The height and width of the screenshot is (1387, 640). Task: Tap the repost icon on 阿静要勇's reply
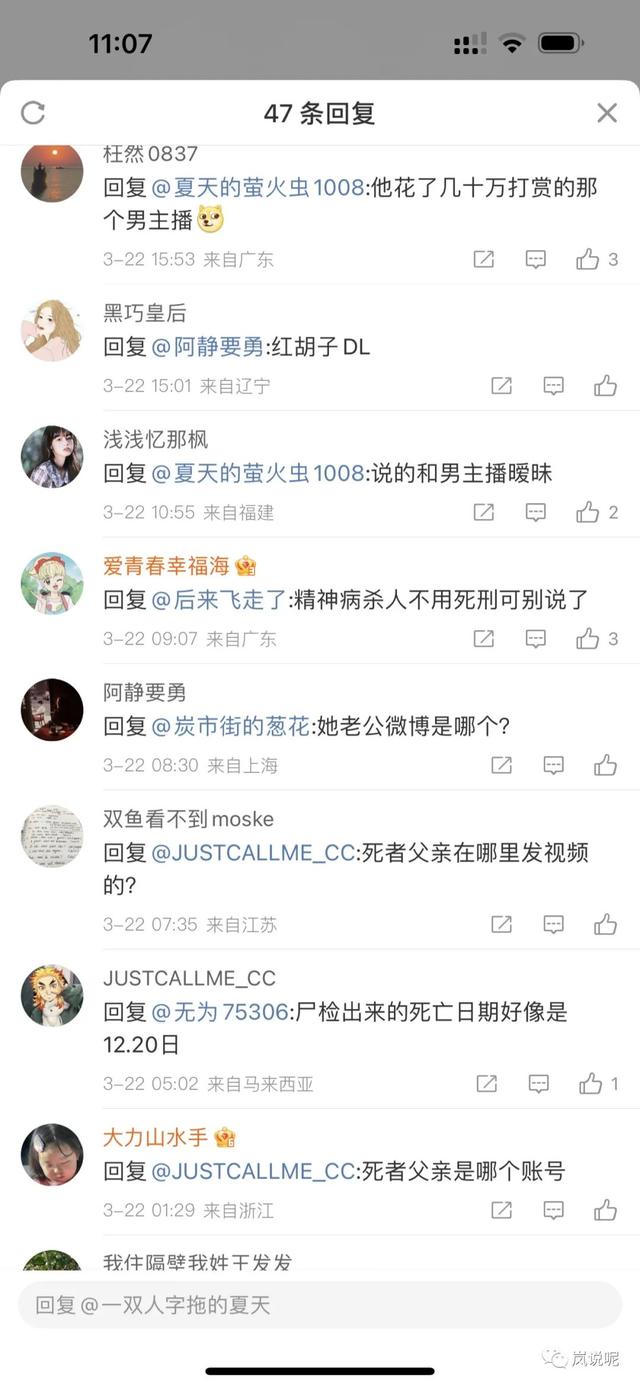tap(501, 765)
